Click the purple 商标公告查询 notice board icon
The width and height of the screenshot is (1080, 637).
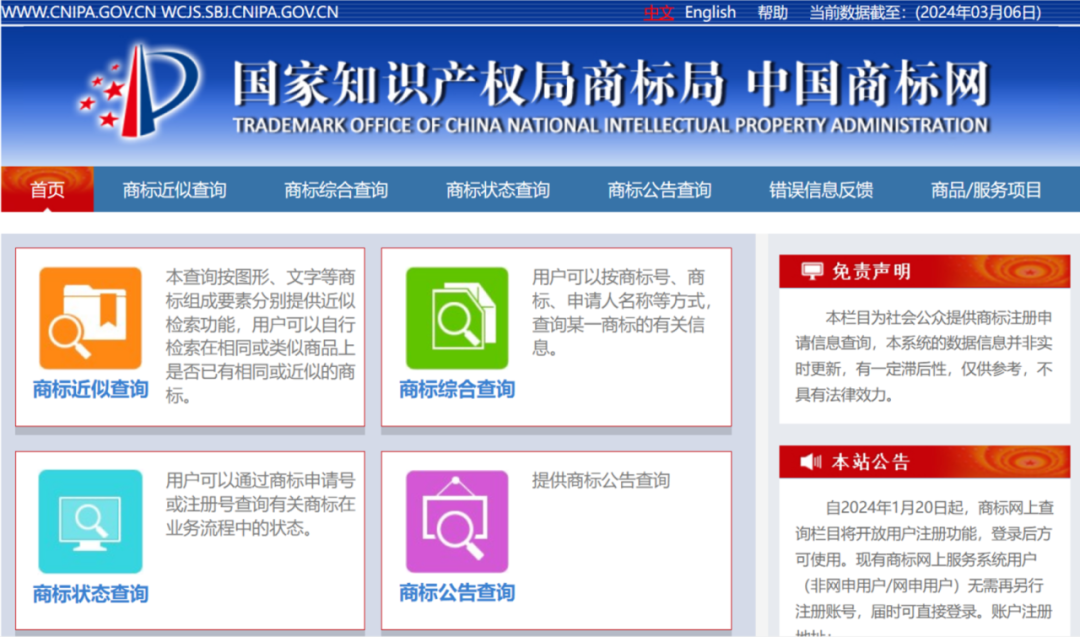(x=457, y=521)
